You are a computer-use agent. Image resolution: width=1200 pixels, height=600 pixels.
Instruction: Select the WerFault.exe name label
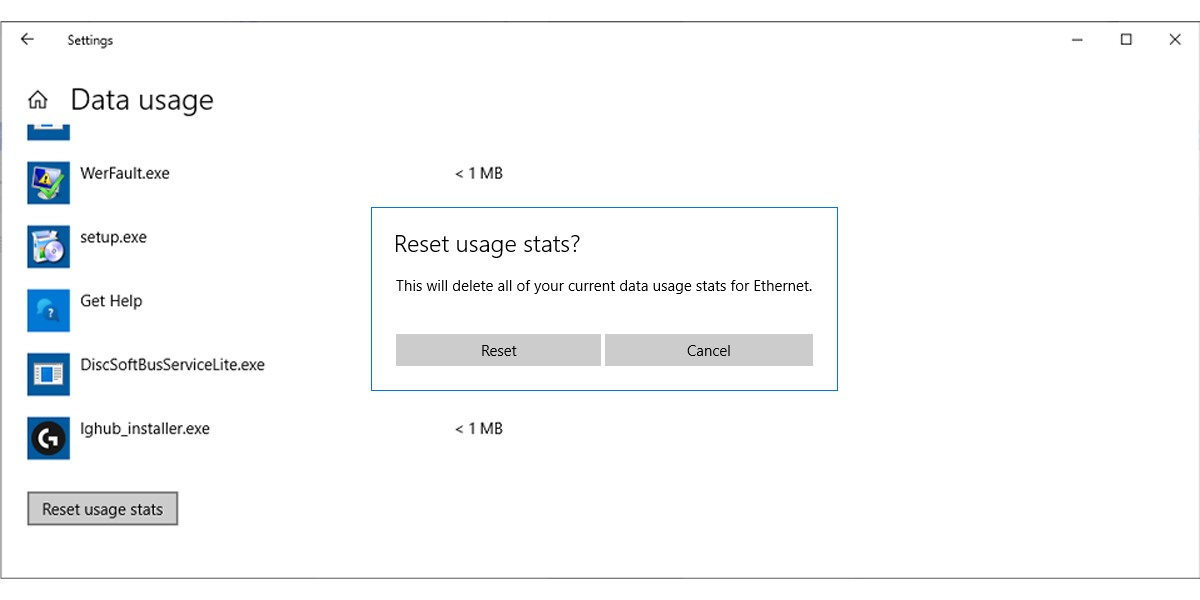point(124,171)
